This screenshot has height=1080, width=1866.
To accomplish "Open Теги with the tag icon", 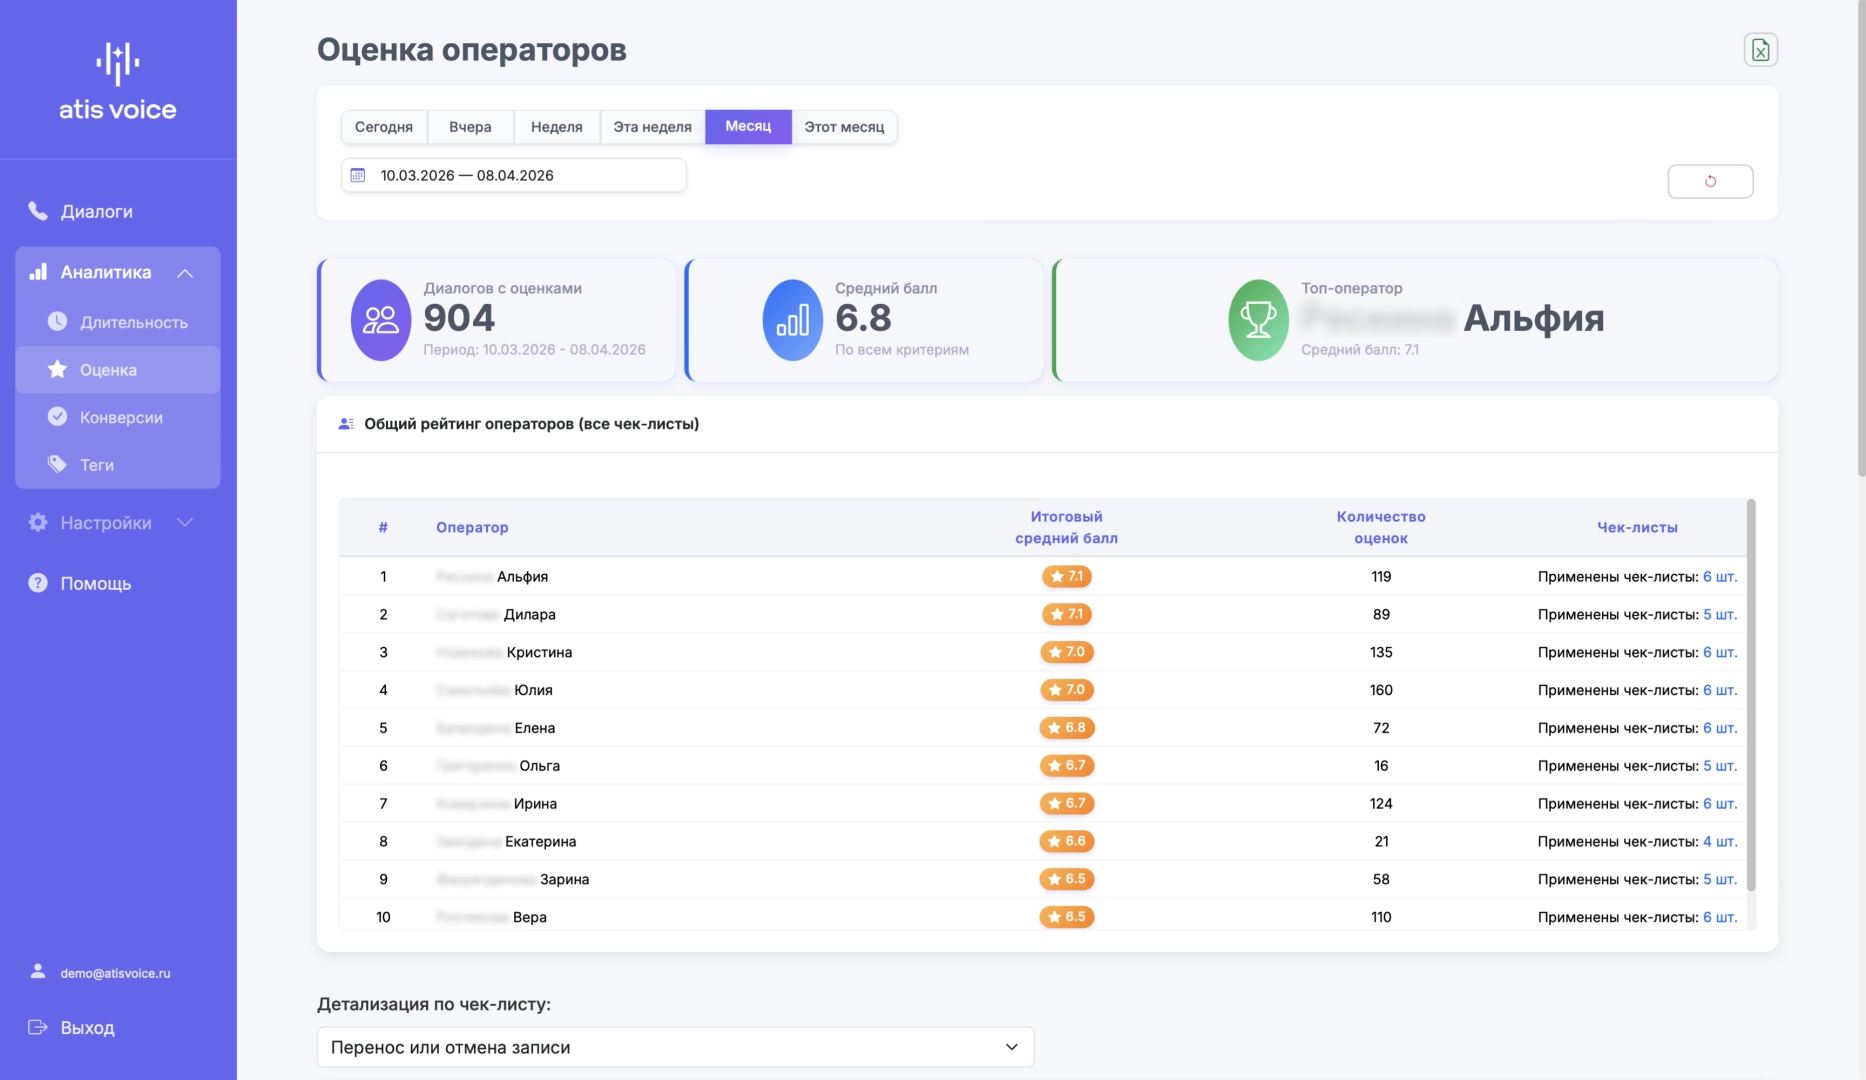I will tap(58, 464).
